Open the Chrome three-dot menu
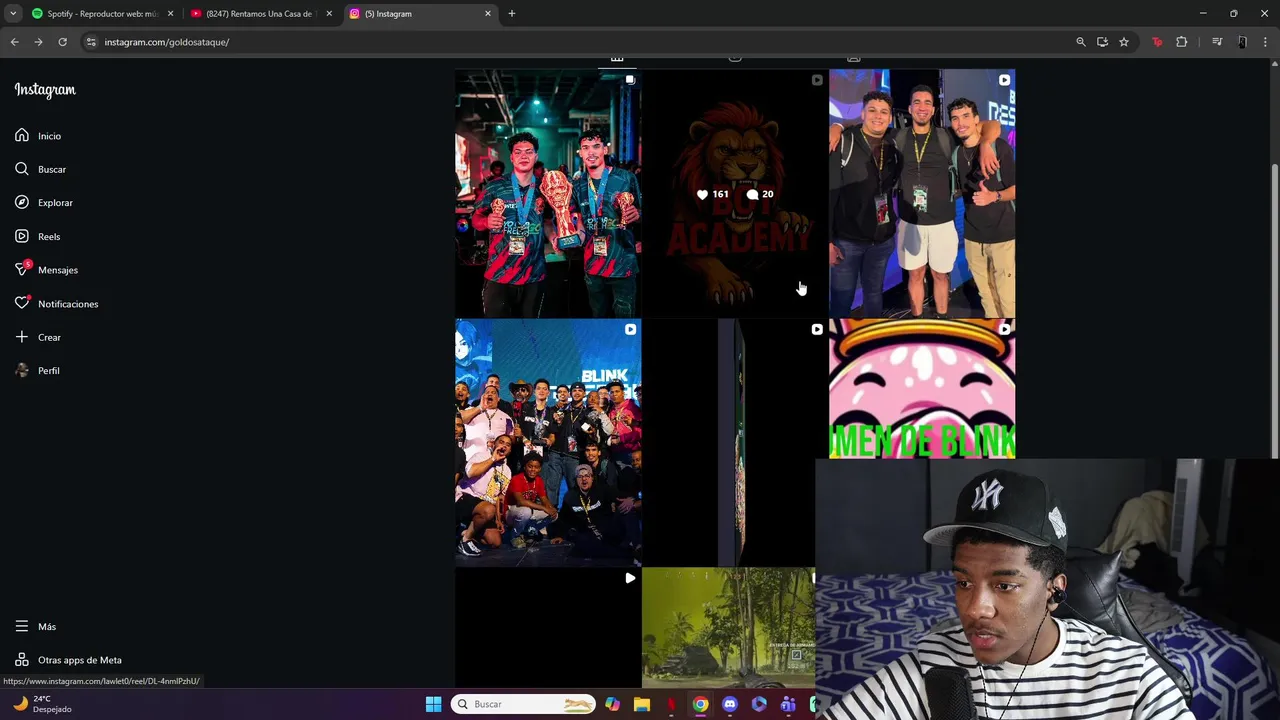1280x720 pixels. [x=1266, y=42]
